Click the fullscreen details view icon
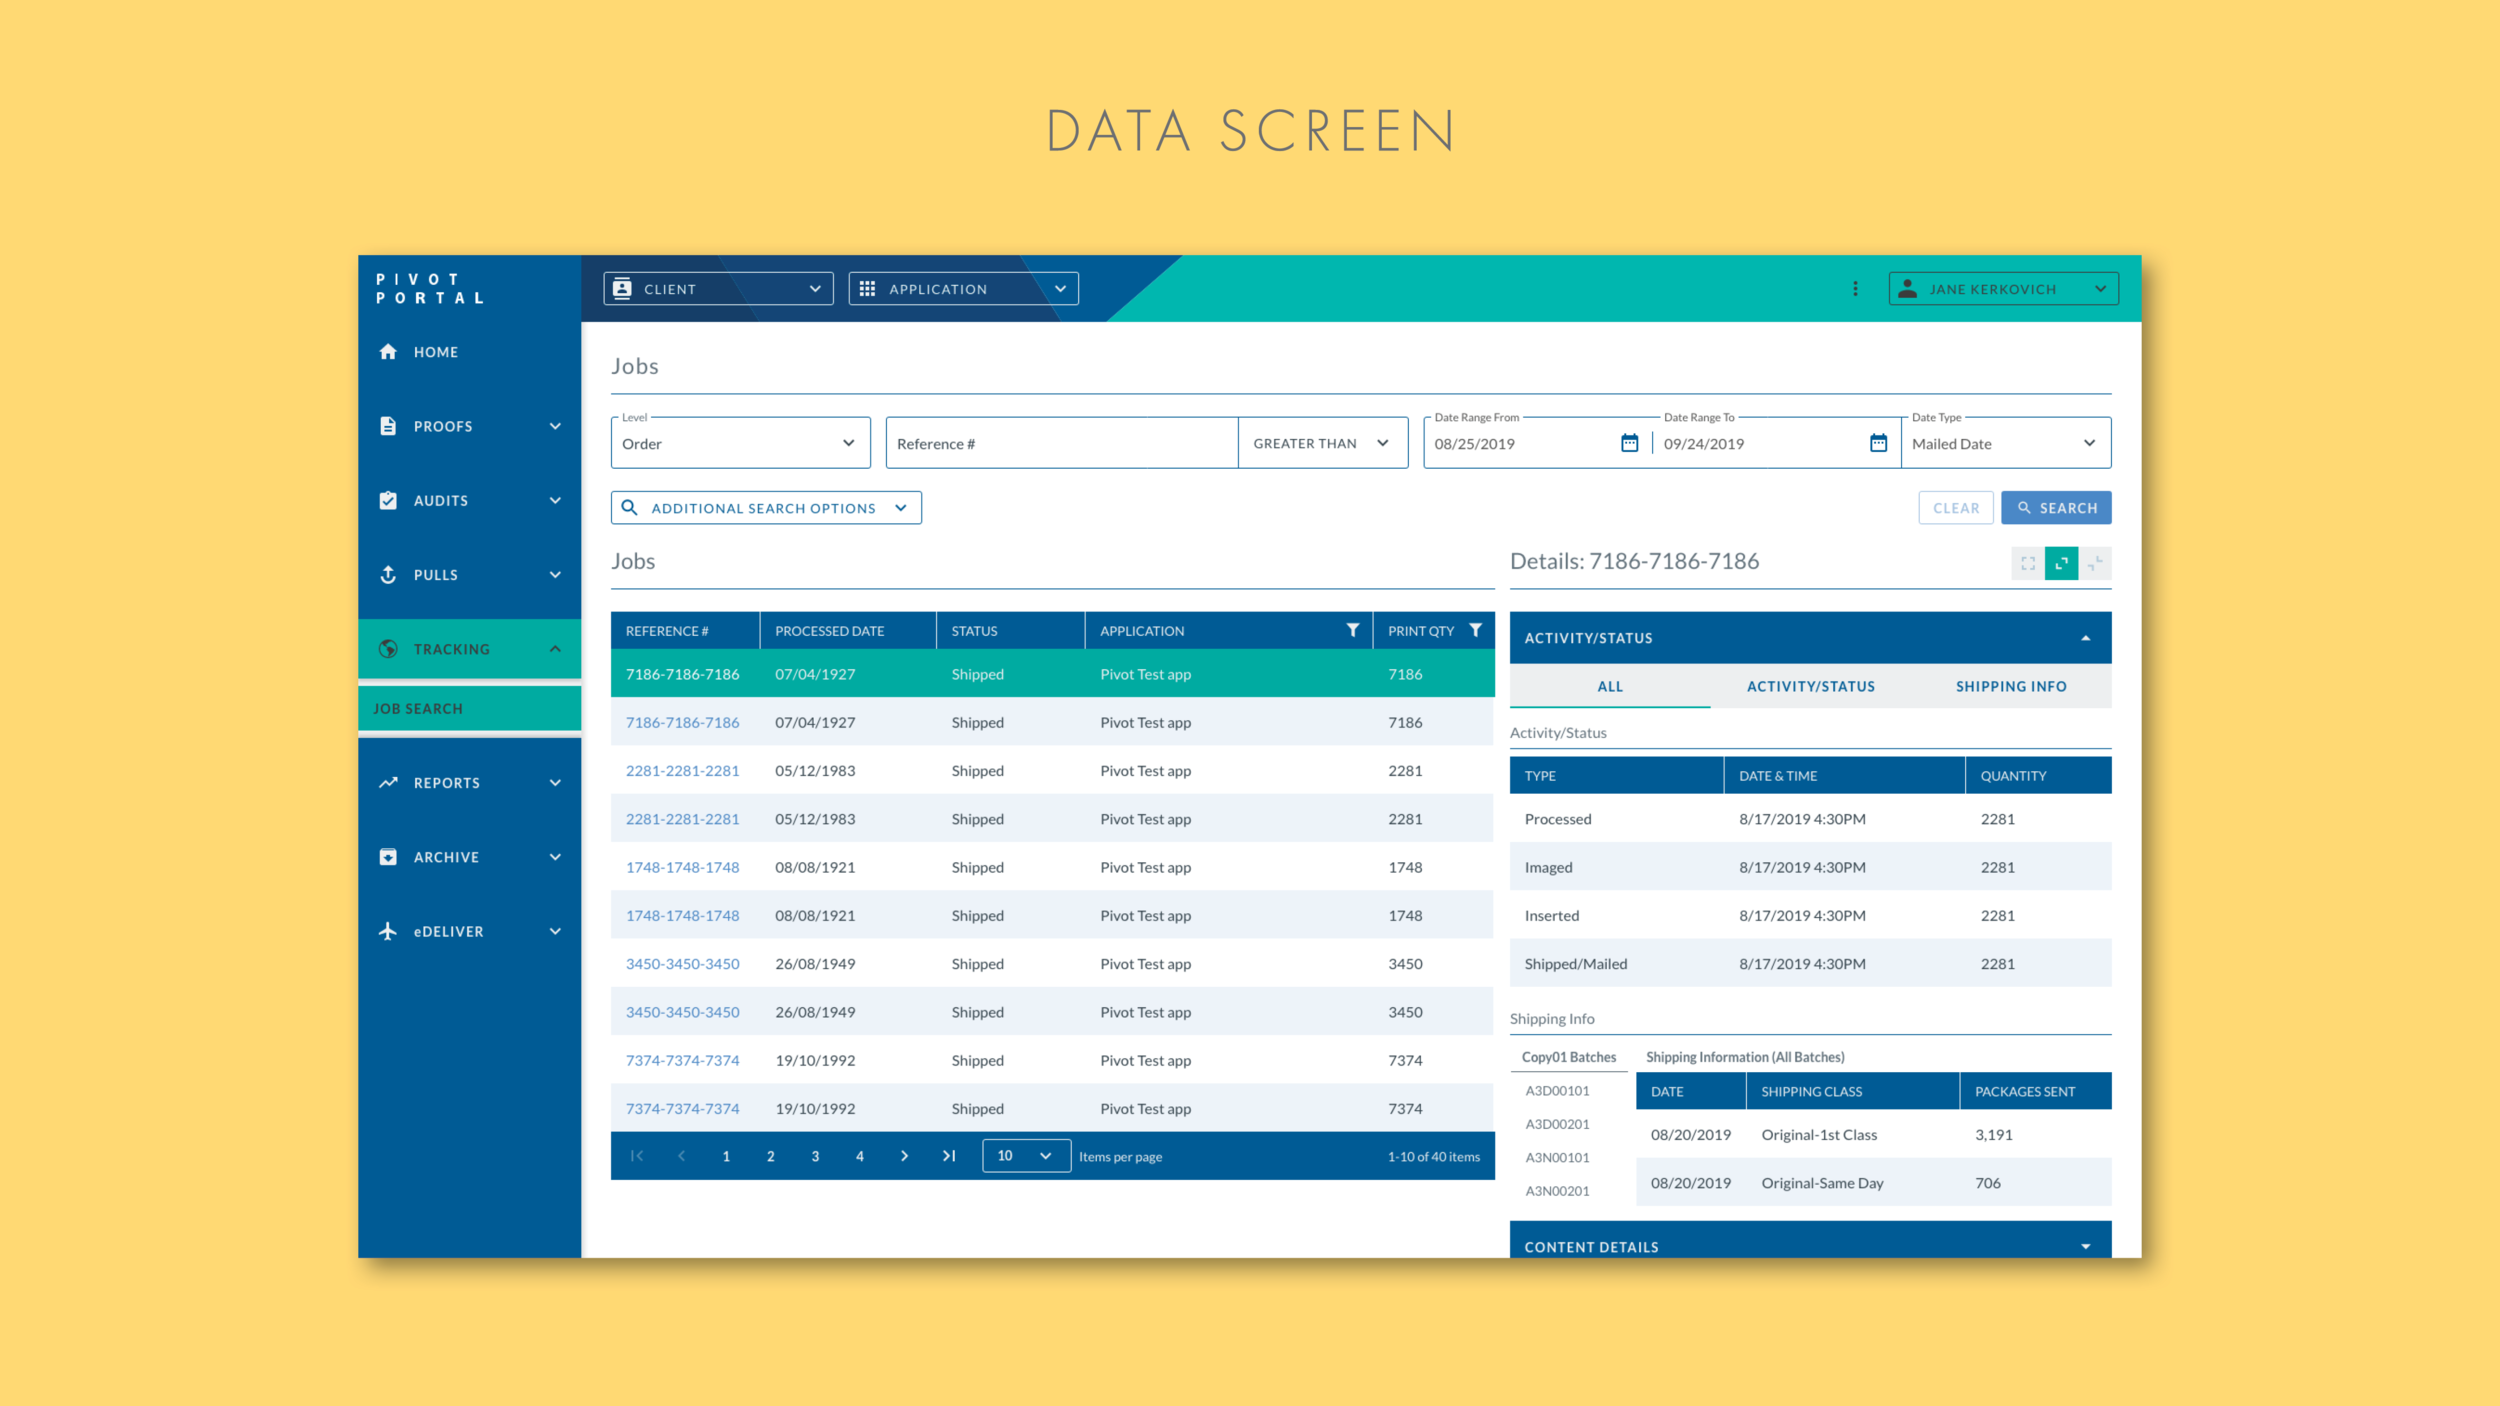 click(x=2027, y=563)
